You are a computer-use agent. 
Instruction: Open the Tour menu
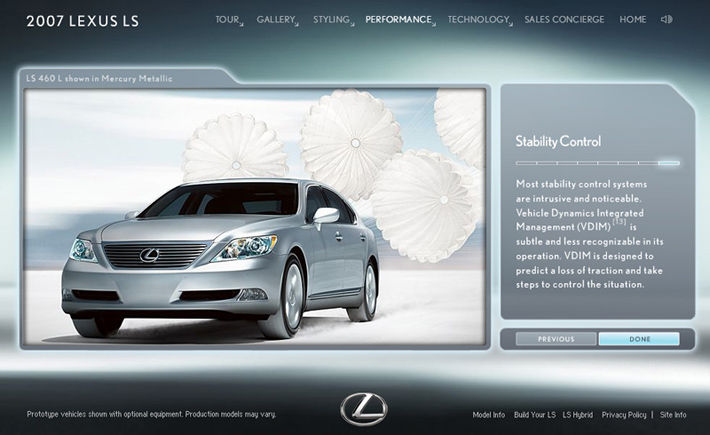click(227, 19)
